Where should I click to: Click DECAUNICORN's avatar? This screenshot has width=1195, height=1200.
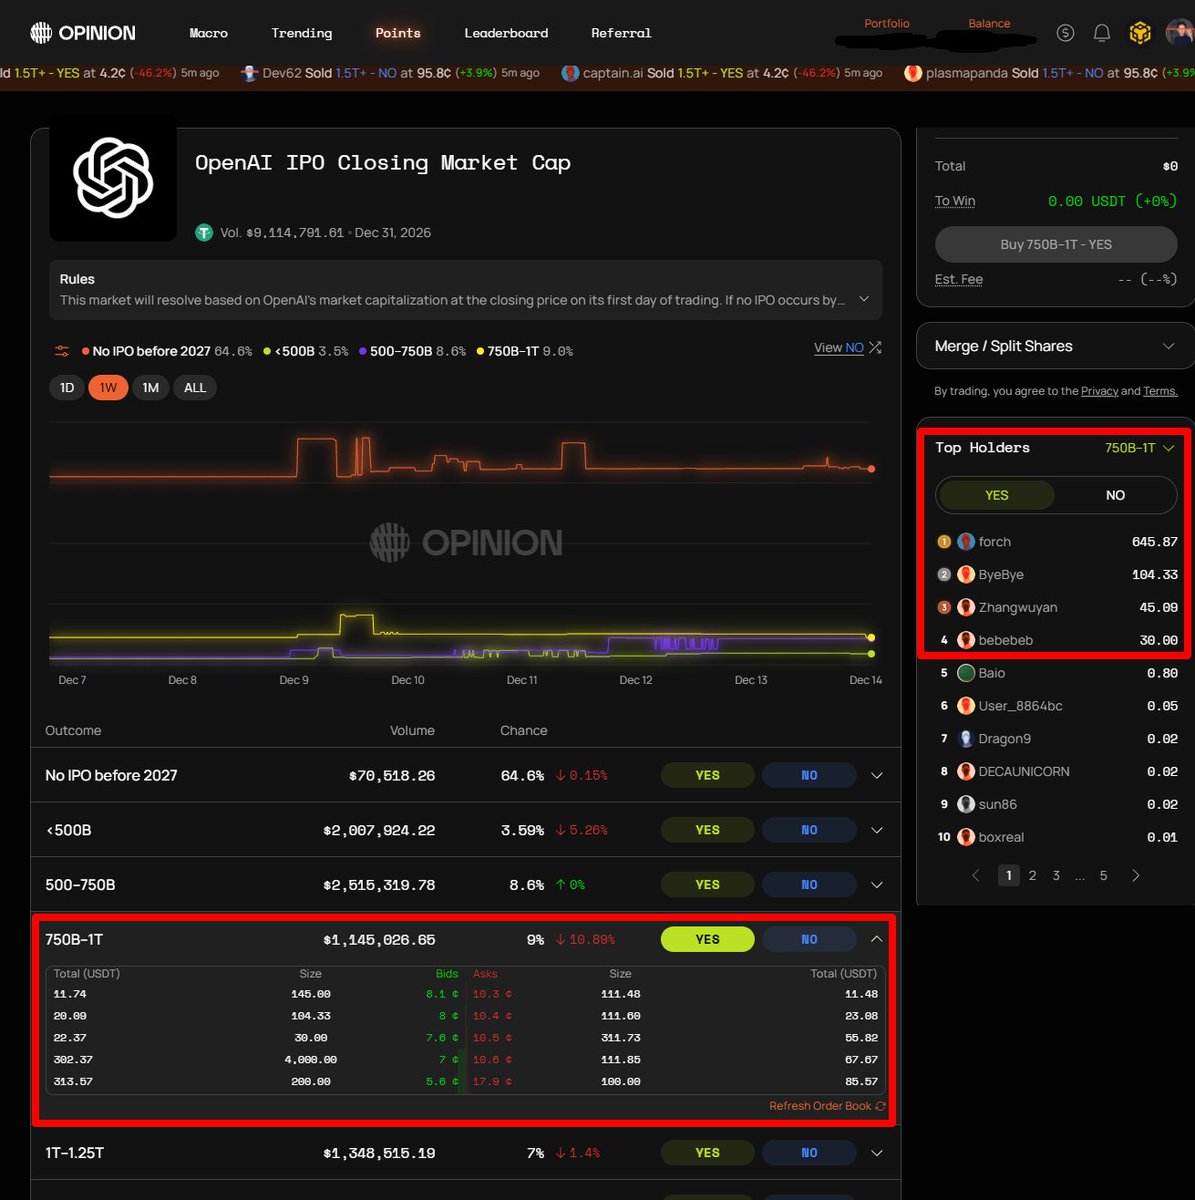pos(966,772)
